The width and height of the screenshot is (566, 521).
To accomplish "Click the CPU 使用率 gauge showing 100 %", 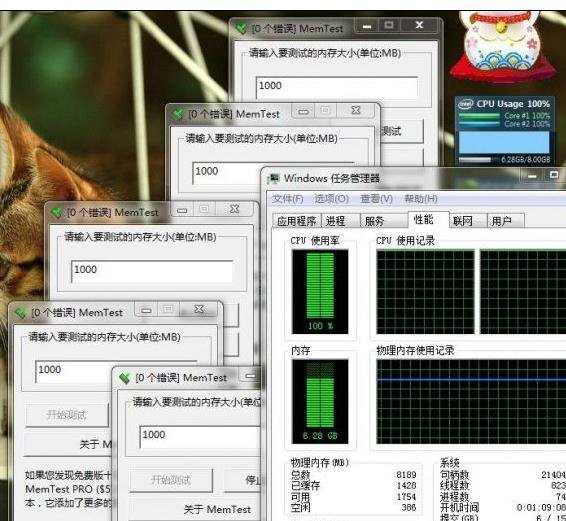I will pos(320,291).
